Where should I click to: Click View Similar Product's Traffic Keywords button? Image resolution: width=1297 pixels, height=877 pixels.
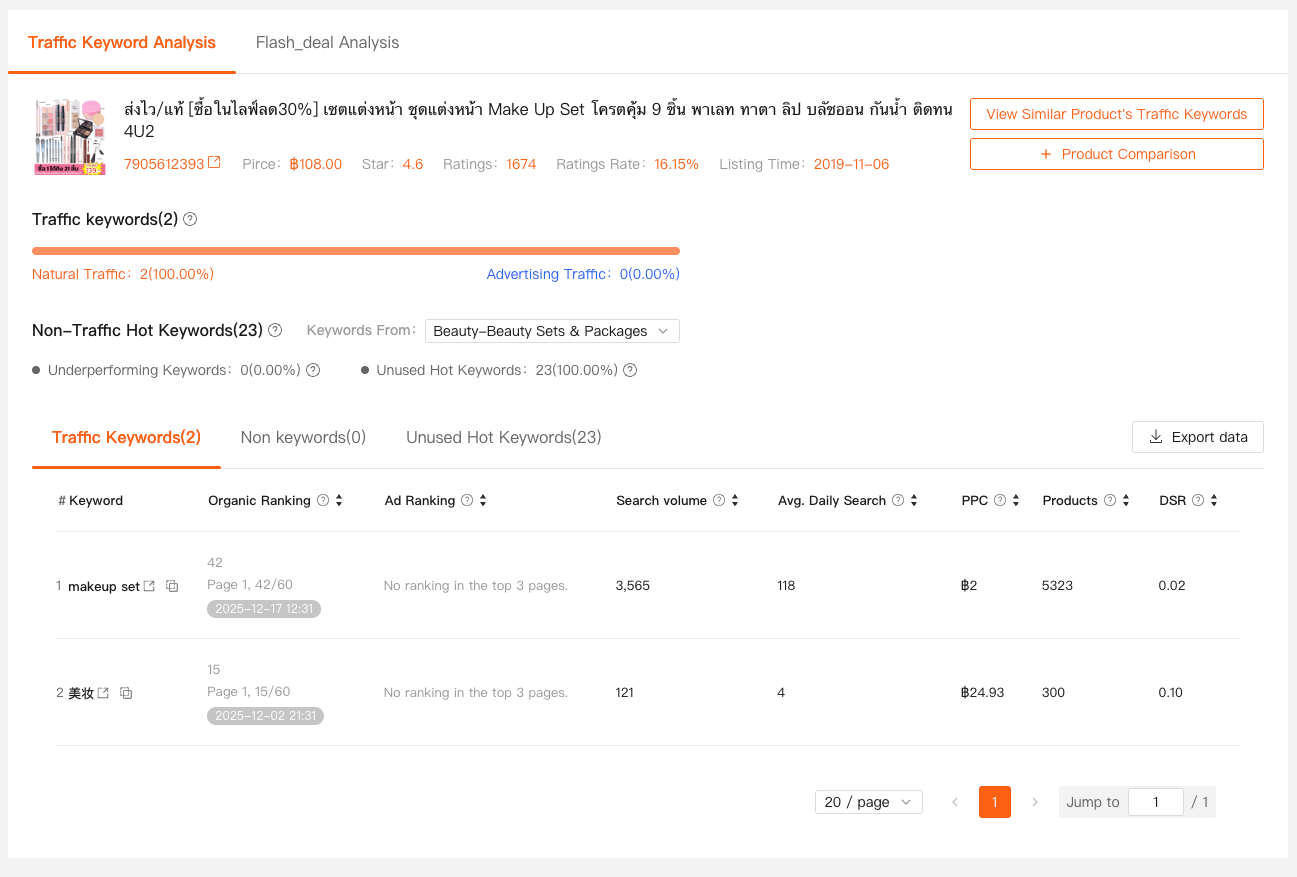pos(1116,114)
